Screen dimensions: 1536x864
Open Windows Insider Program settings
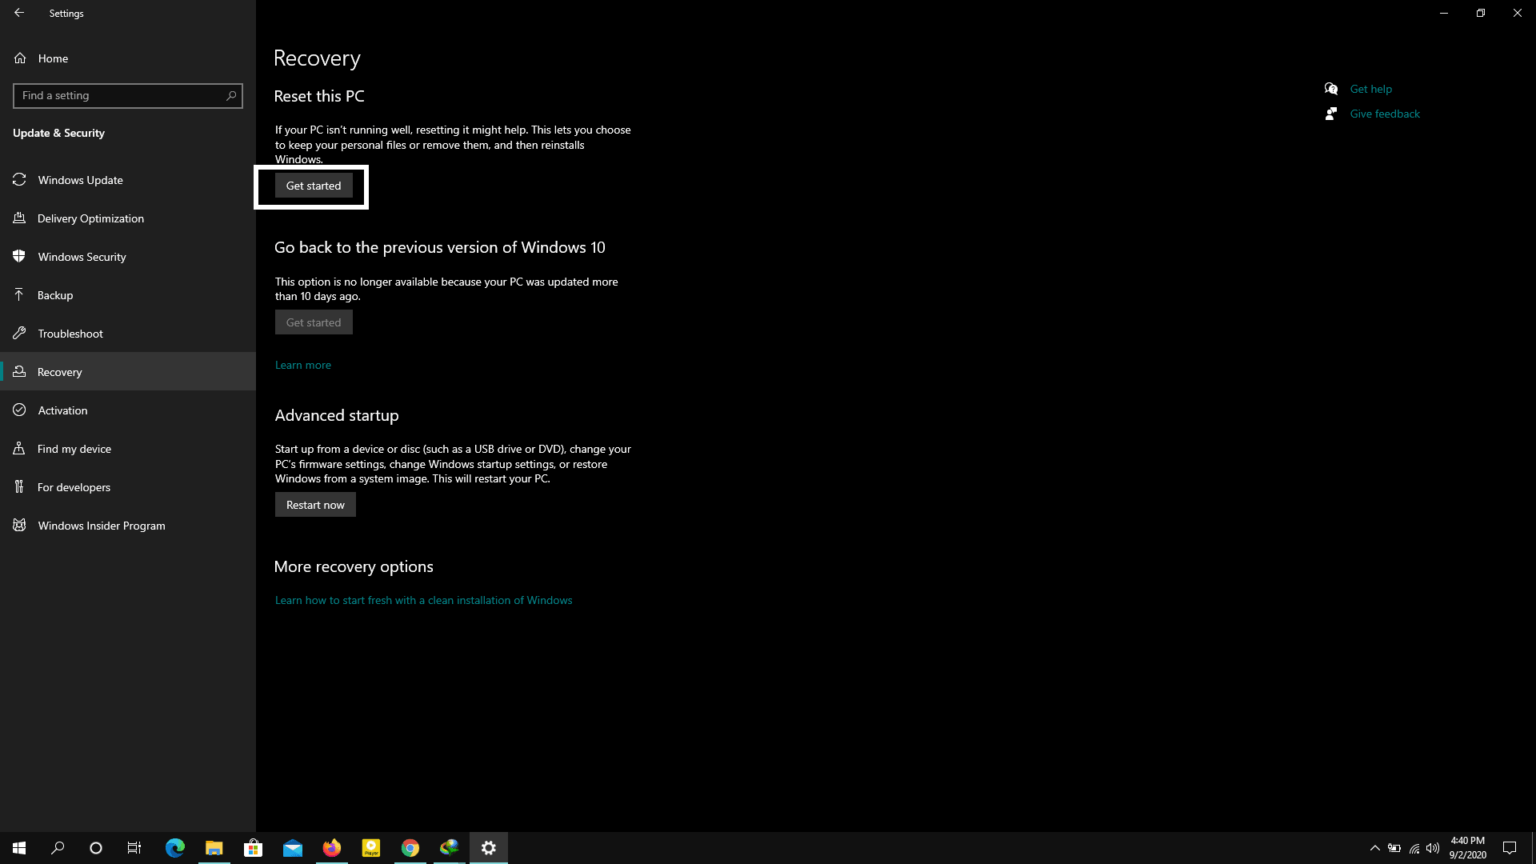[101, 525]
